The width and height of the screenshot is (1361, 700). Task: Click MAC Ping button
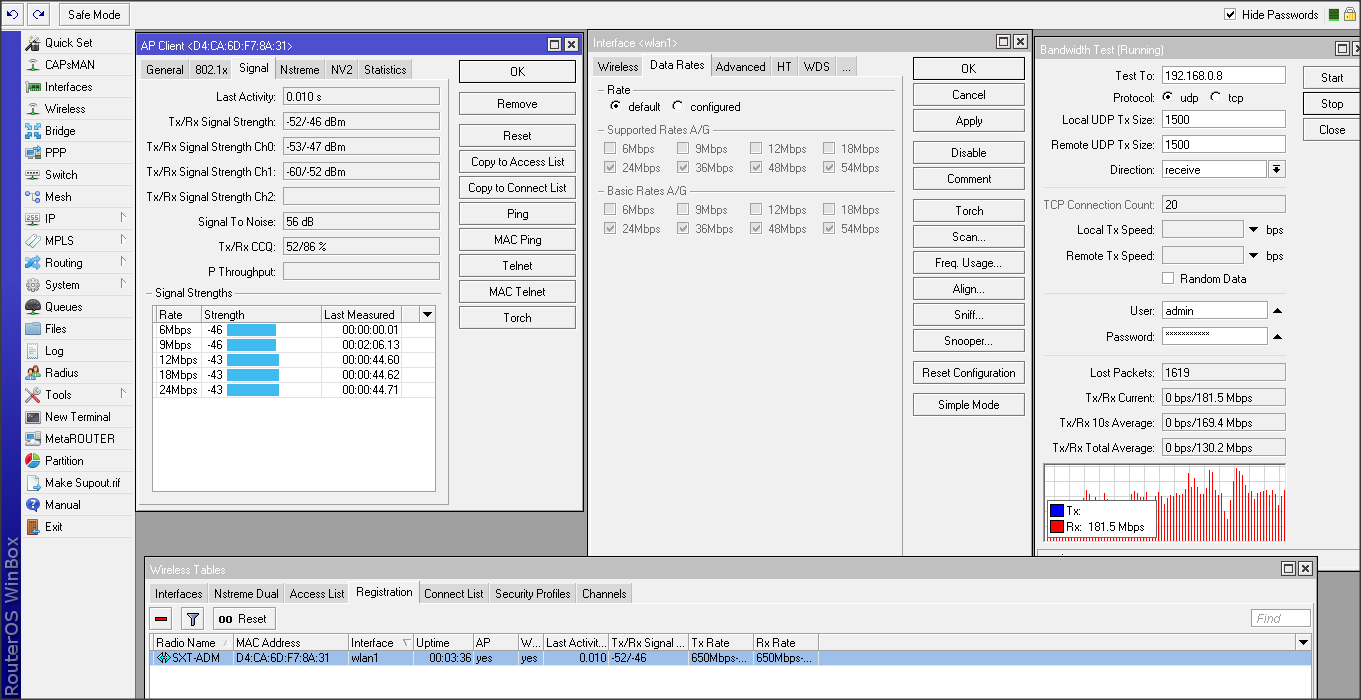[x=517, y=240]
